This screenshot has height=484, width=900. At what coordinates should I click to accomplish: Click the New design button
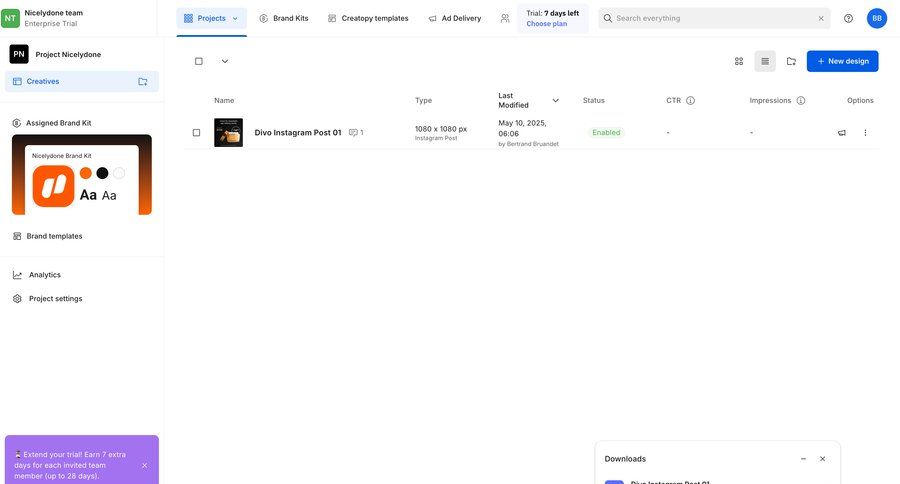tap(842, 61)
